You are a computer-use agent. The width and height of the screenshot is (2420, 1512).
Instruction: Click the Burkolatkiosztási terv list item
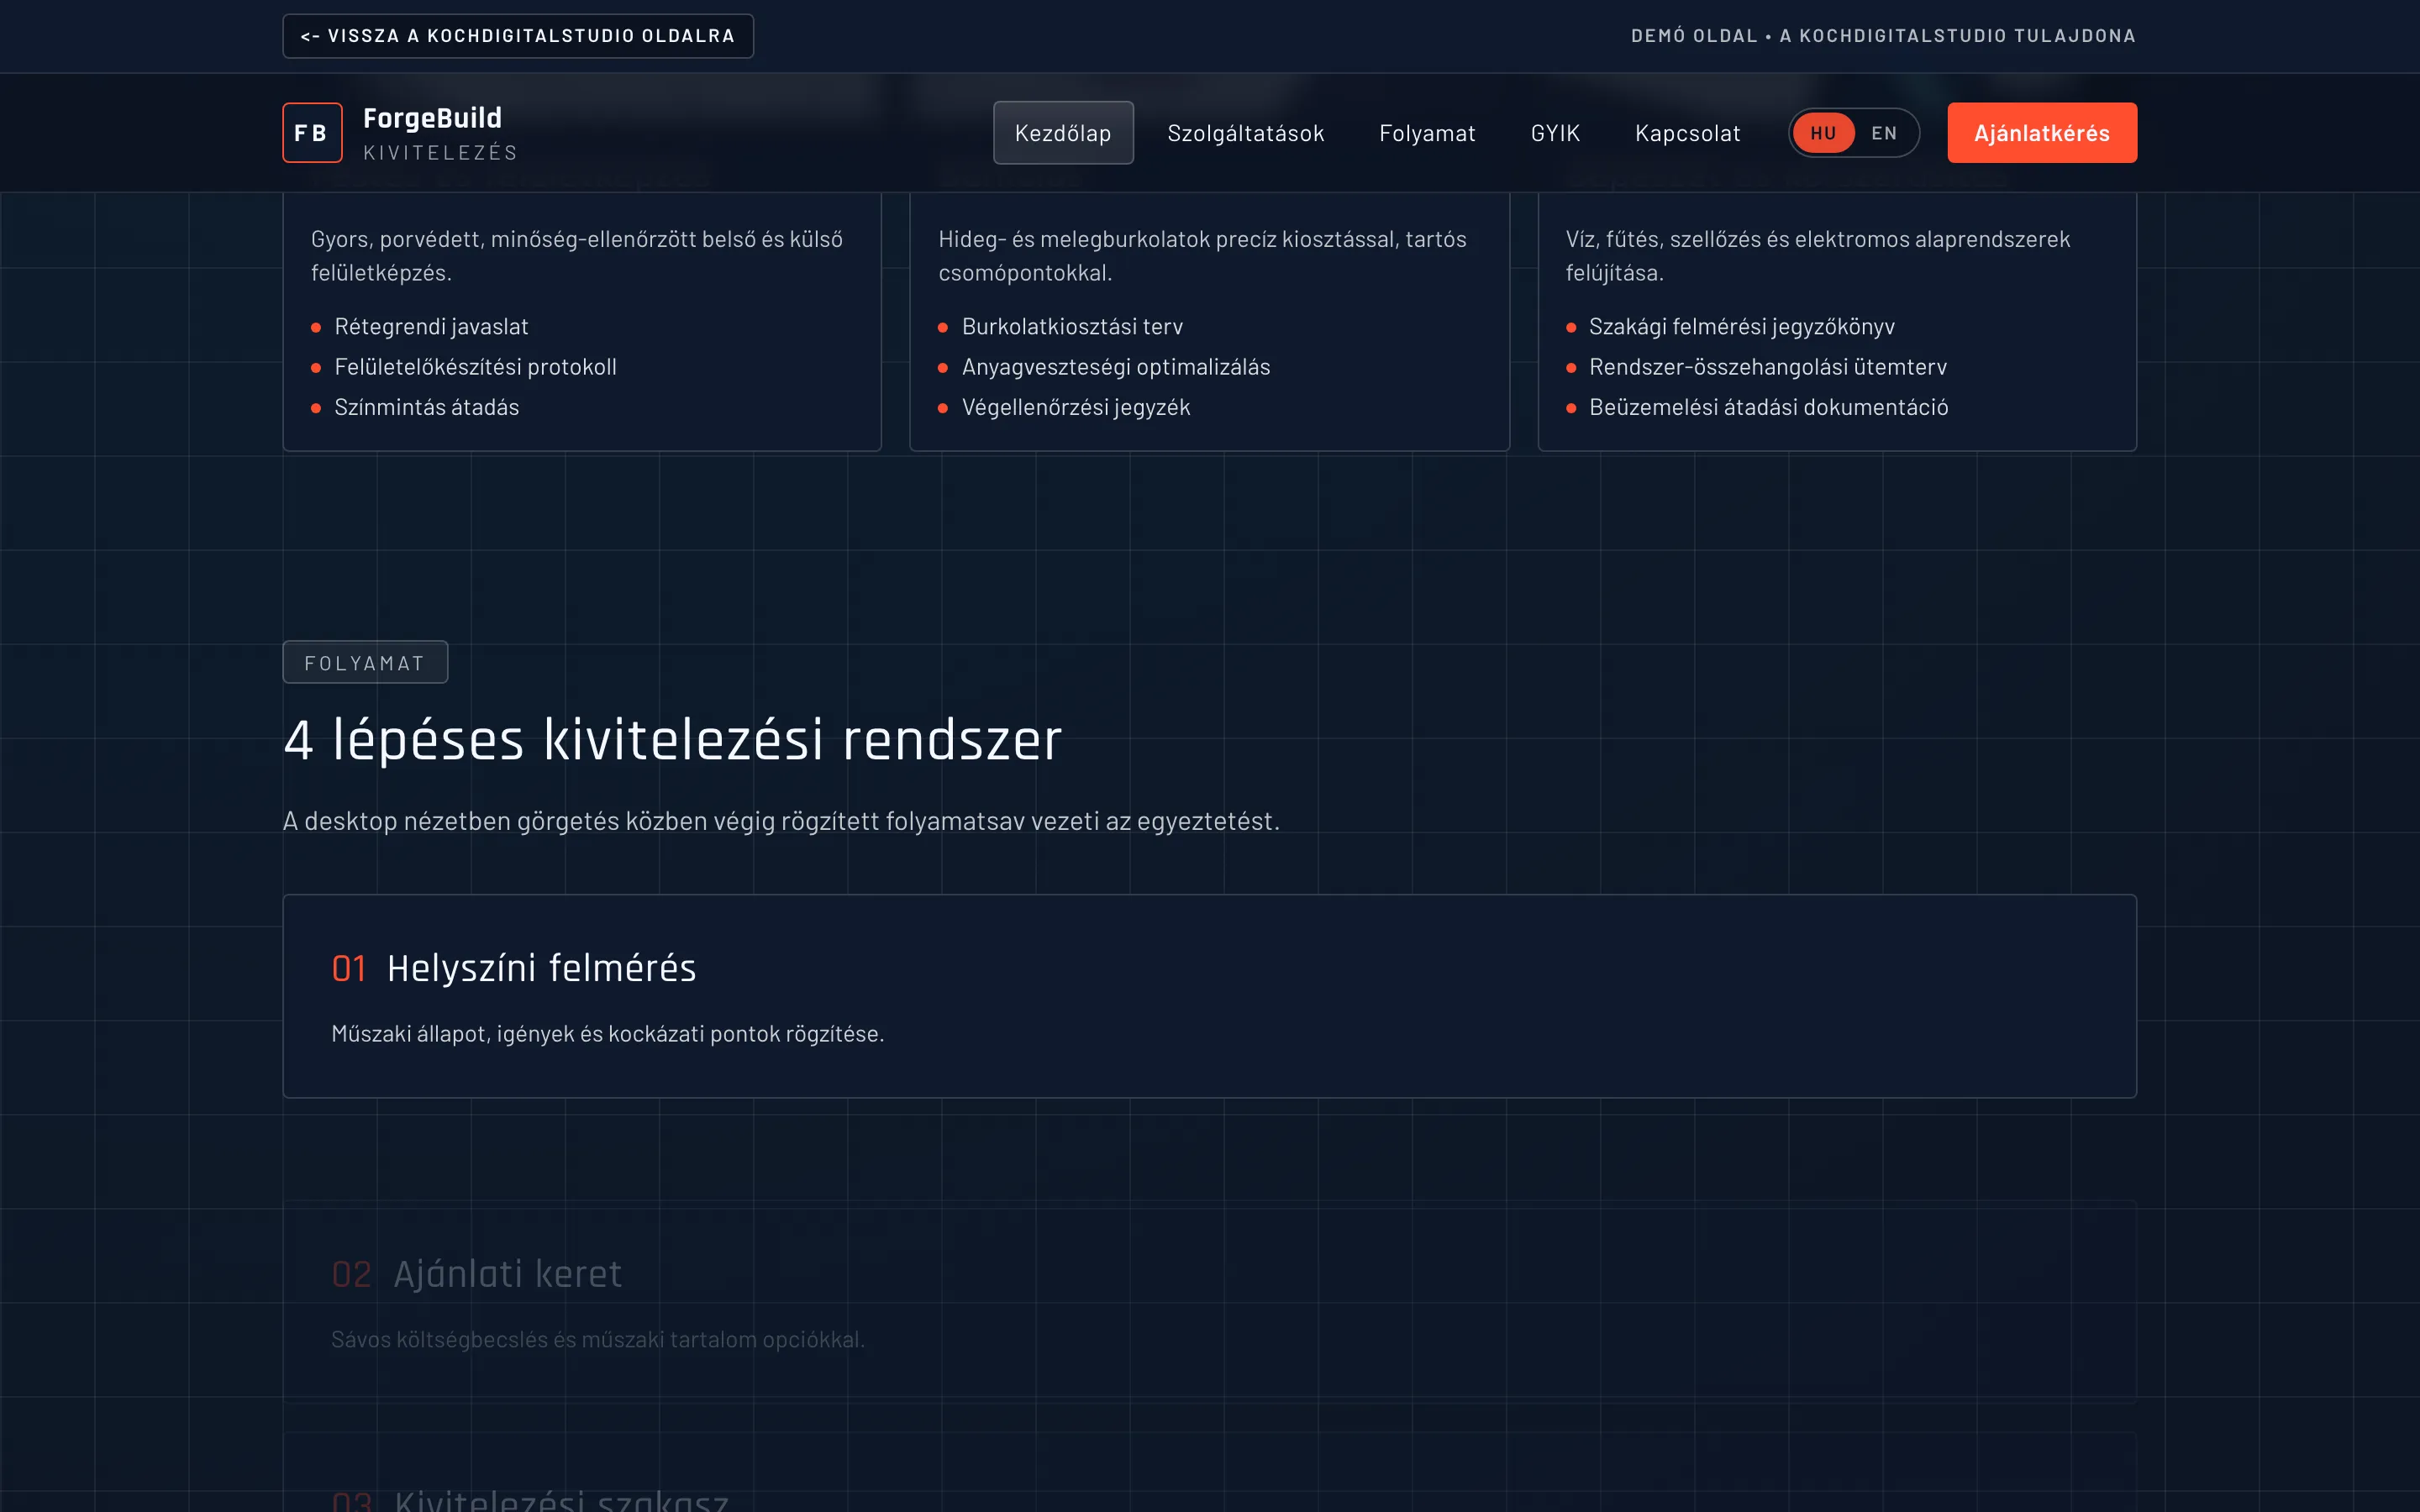tap(1072, 325)
